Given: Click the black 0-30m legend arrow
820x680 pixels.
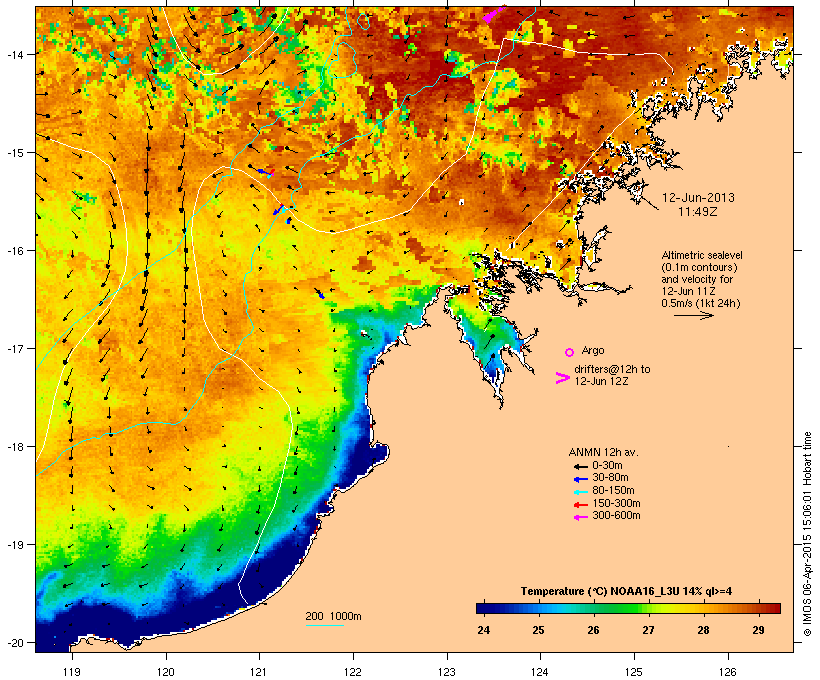Looking at the screenshot, I should 580,466.
